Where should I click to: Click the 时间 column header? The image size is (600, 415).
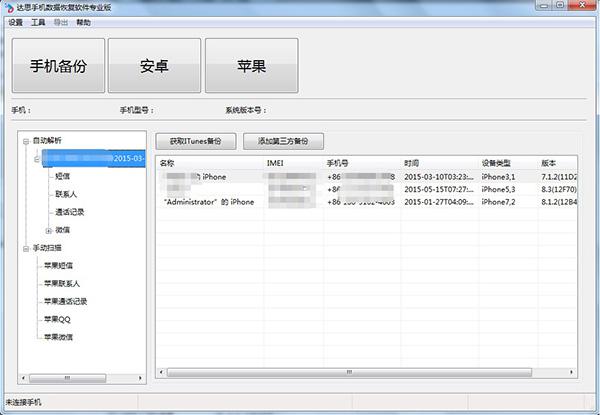pos(440,163)
